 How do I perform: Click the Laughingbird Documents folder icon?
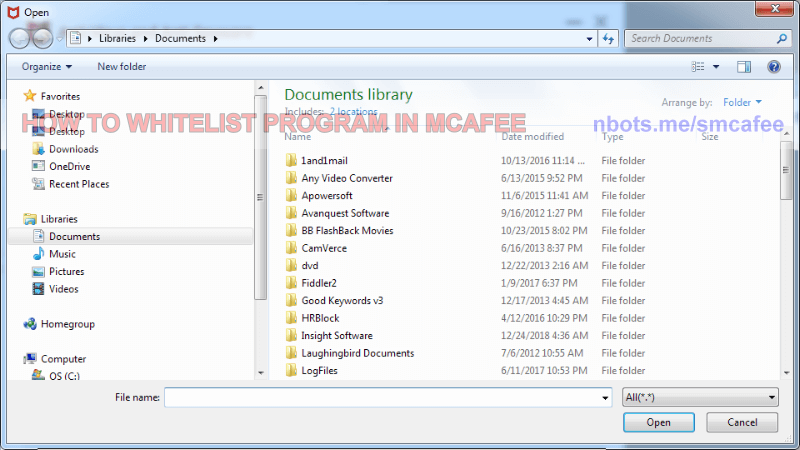pos(291,353)
